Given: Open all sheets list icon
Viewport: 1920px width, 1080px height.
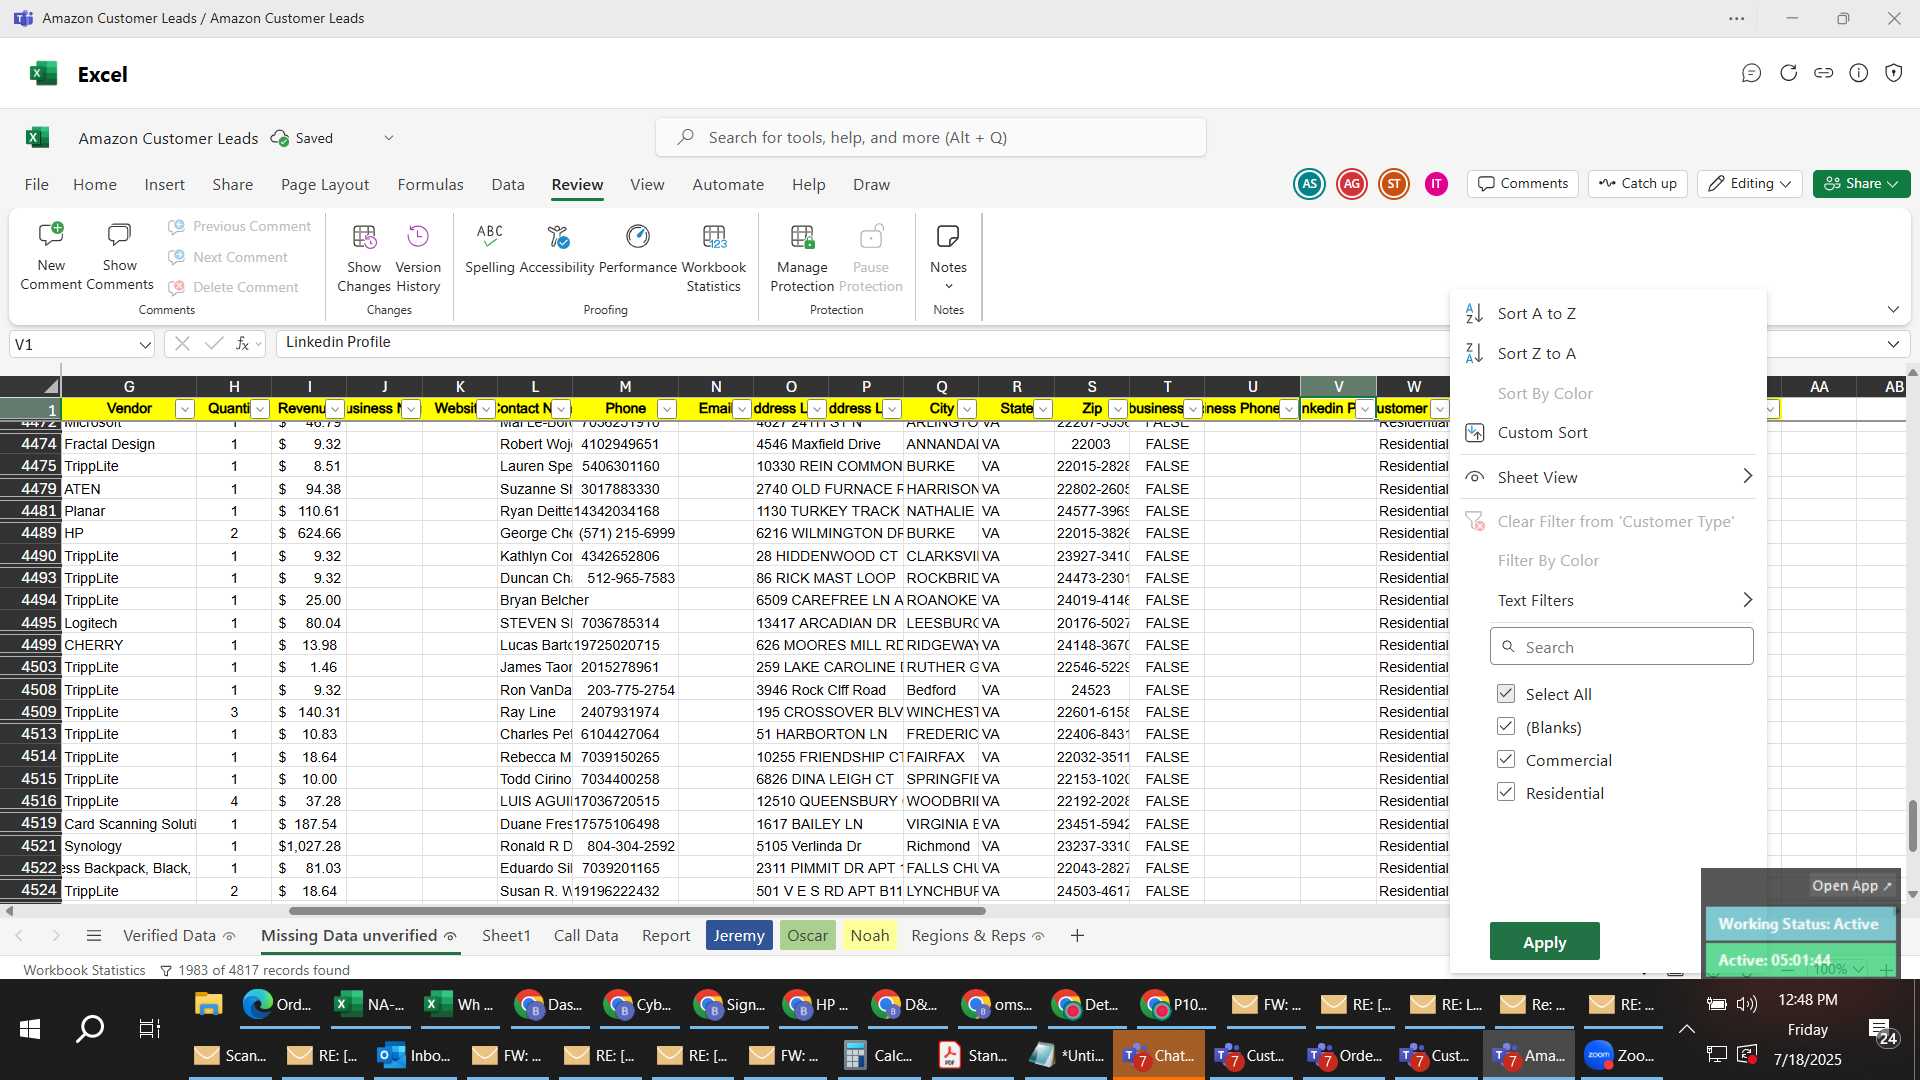Looking at the screenshot, I should 94,936.
